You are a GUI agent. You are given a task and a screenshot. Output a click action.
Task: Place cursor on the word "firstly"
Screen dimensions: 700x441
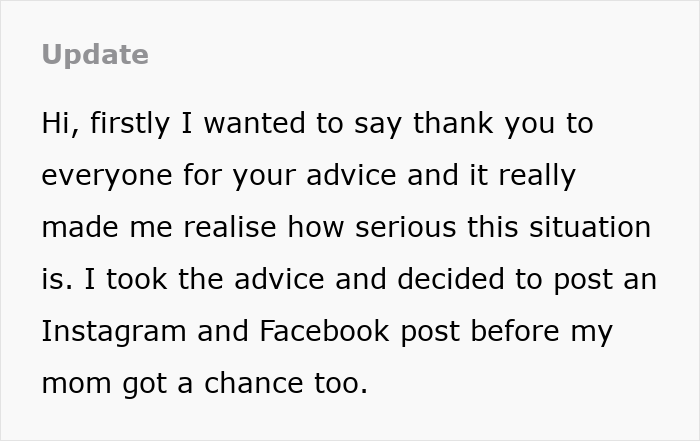click(131, 124)
